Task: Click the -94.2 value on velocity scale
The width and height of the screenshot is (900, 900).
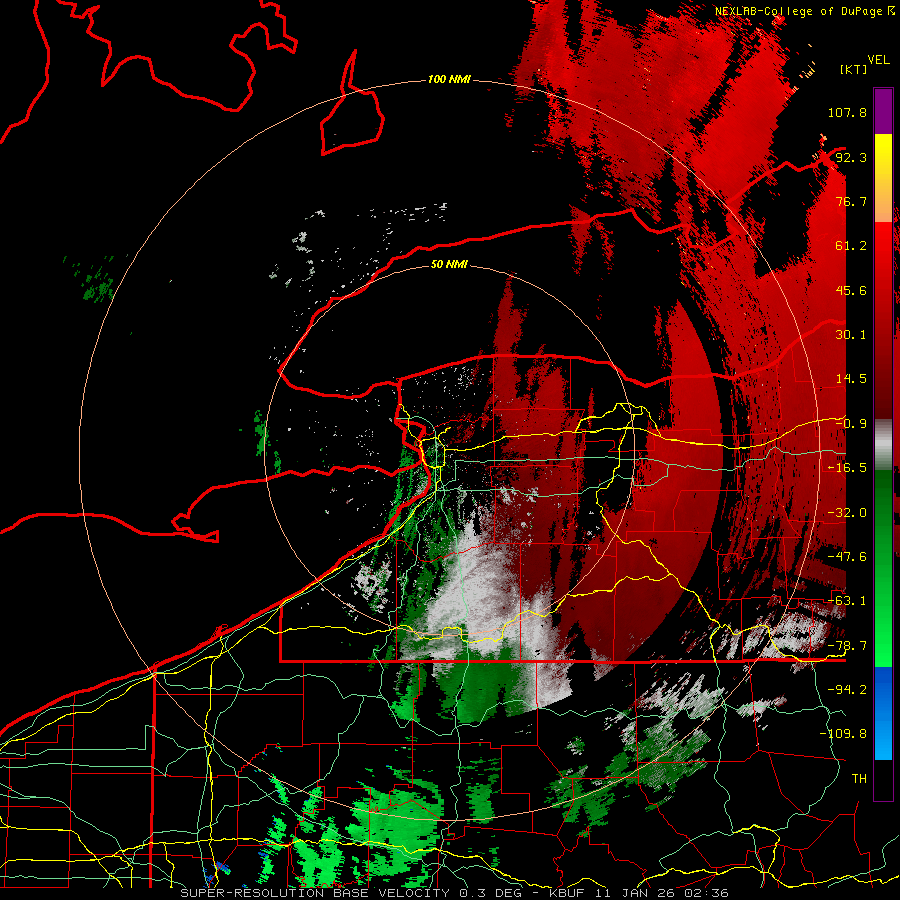Action: tap(847, 690)
